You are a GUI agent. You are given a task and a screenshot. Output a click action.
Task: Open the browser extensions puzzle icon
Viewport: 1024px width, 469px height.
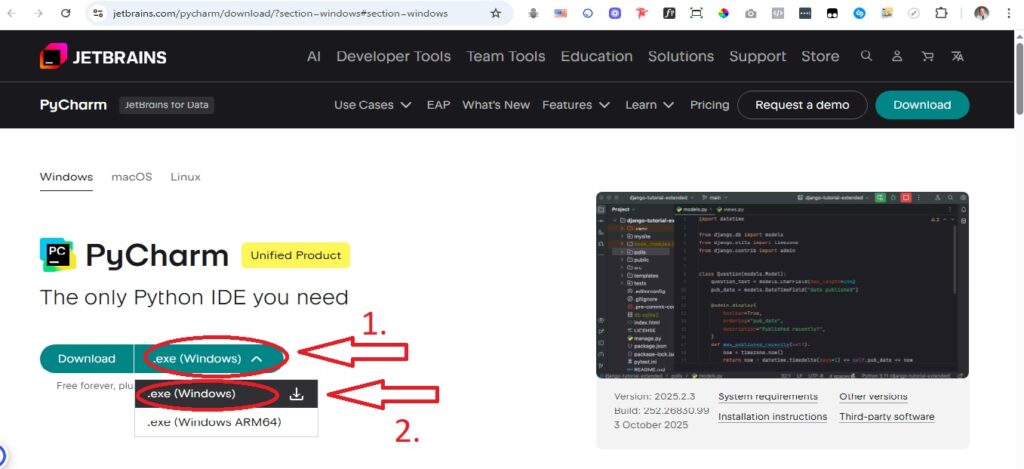[941, 14]
